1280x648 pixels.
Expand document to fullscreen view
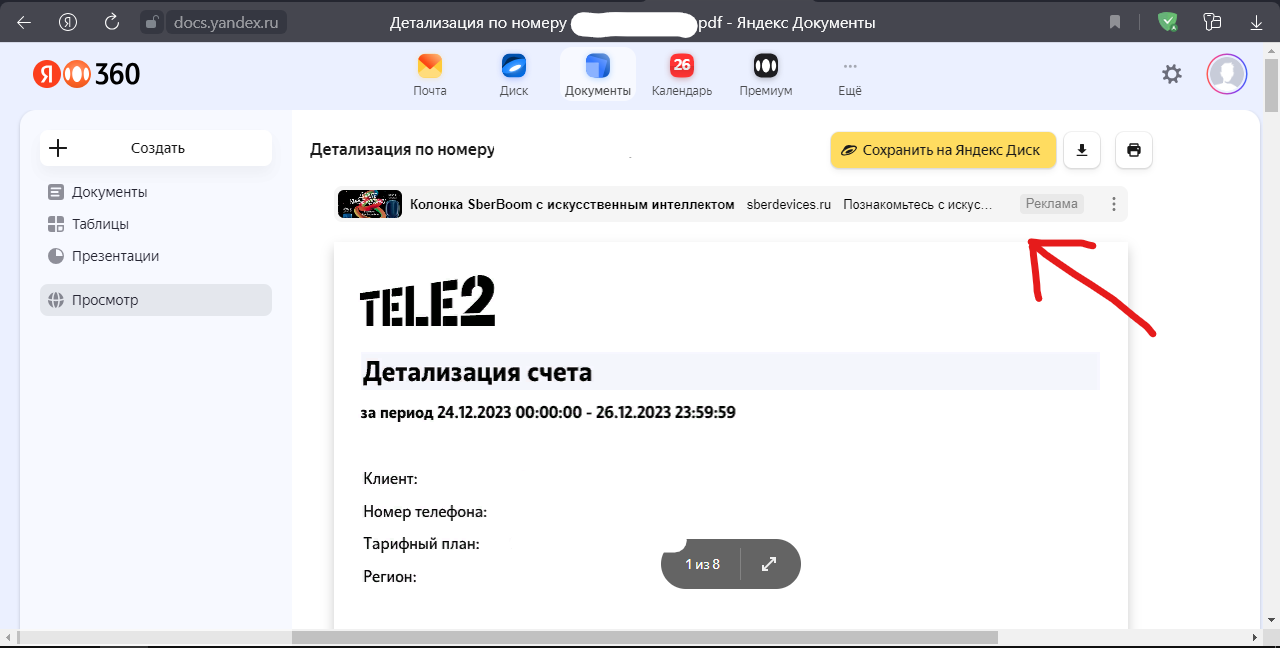point(768,563)
